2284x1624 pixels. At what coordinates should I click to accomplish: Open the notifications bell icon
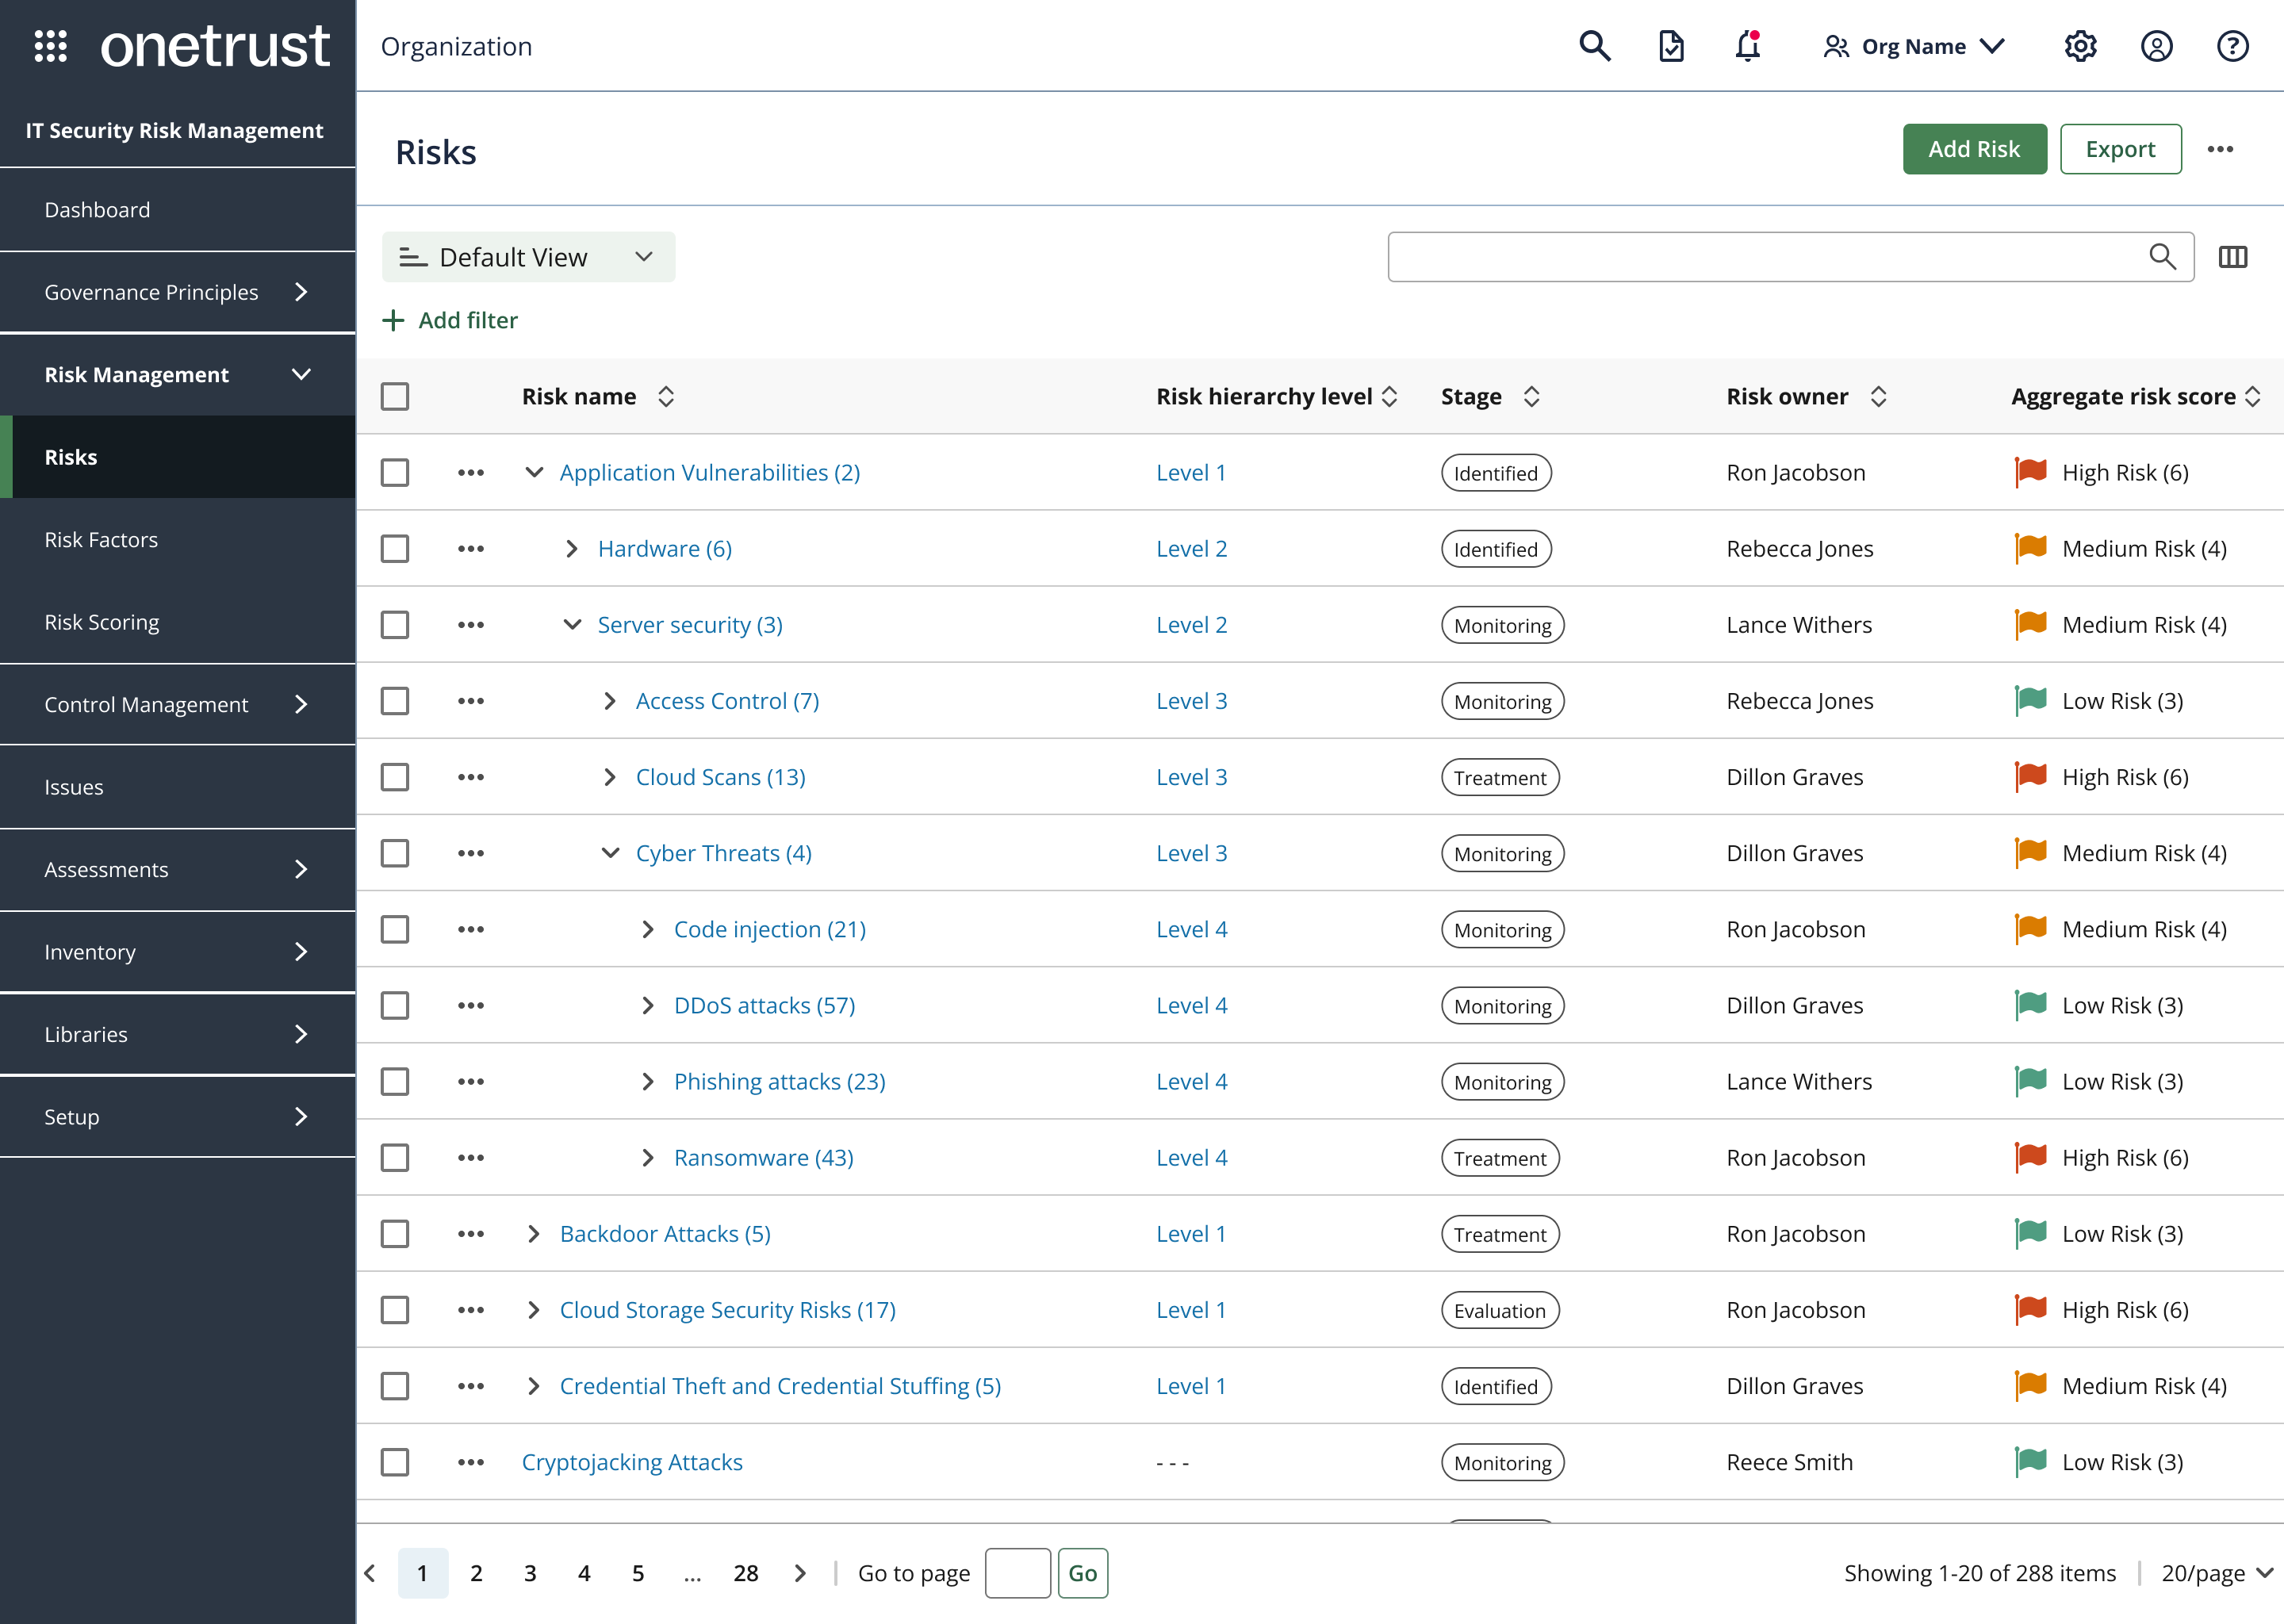(1747, 46)
